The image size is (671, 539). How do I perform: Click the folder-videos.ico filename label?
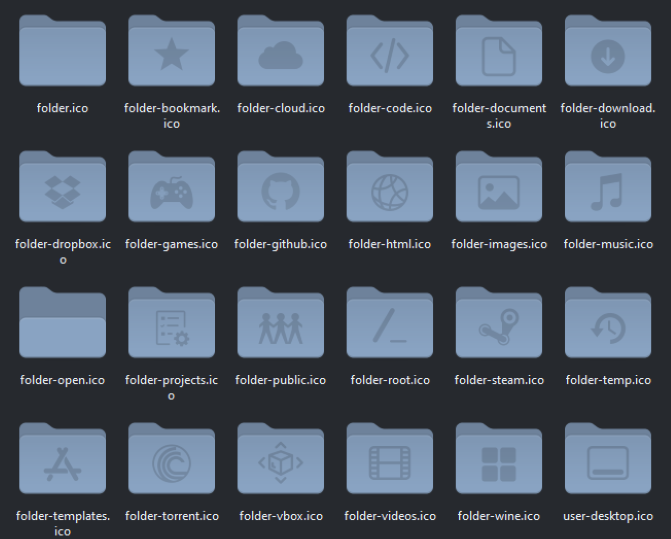click(390, 516)
